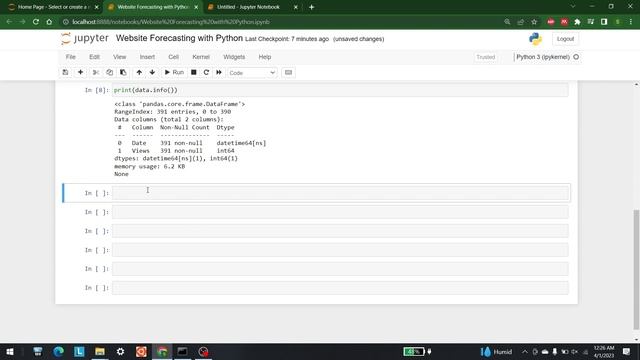Open the Cell menu
The width and height of the screenshot is (640, 360).
[173, 57]
